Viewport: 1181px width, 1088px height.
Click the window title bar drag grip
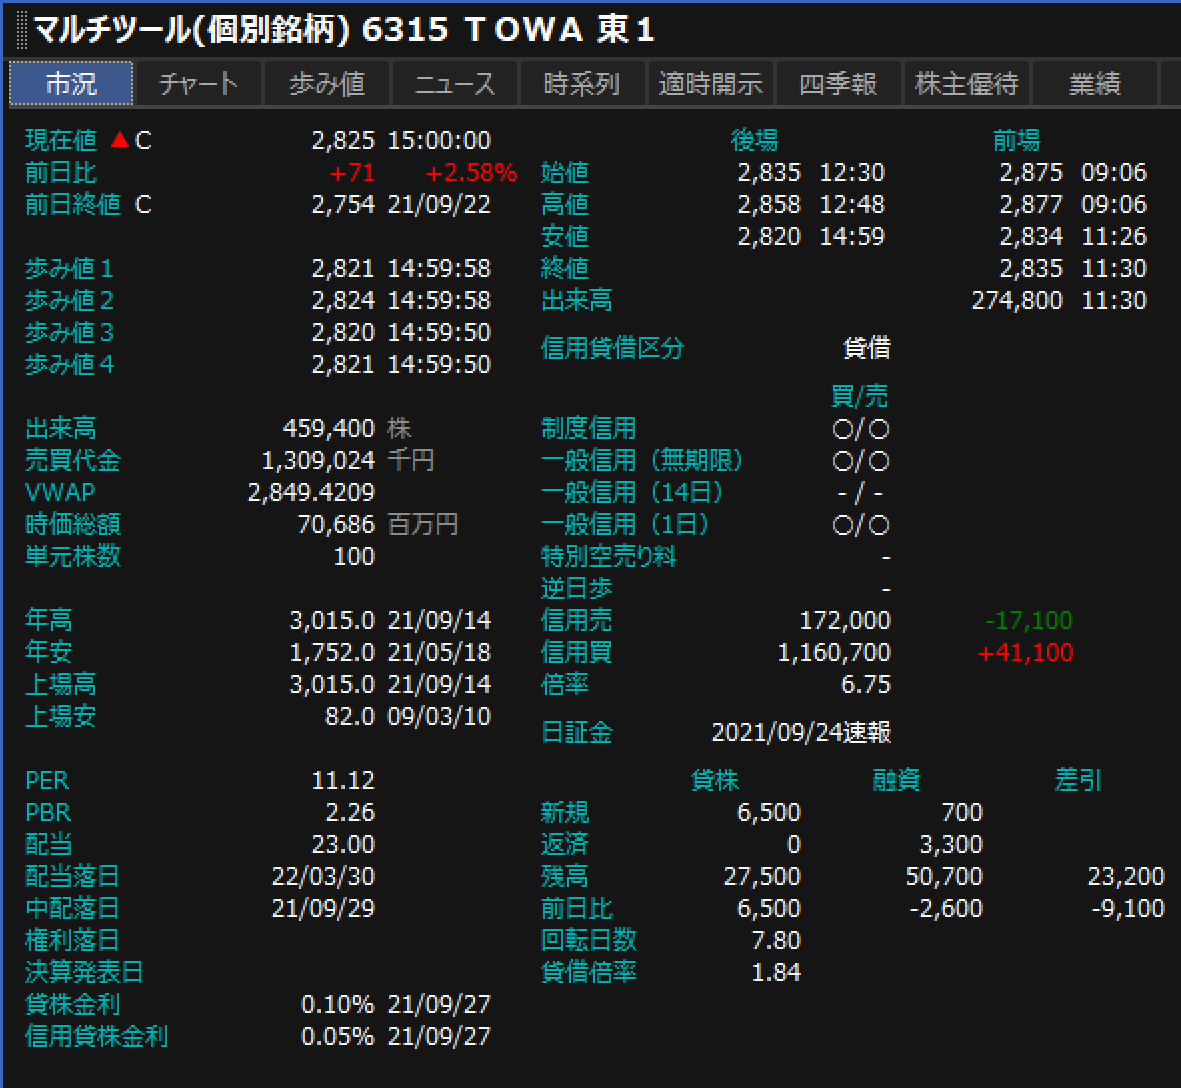point(21,30)
